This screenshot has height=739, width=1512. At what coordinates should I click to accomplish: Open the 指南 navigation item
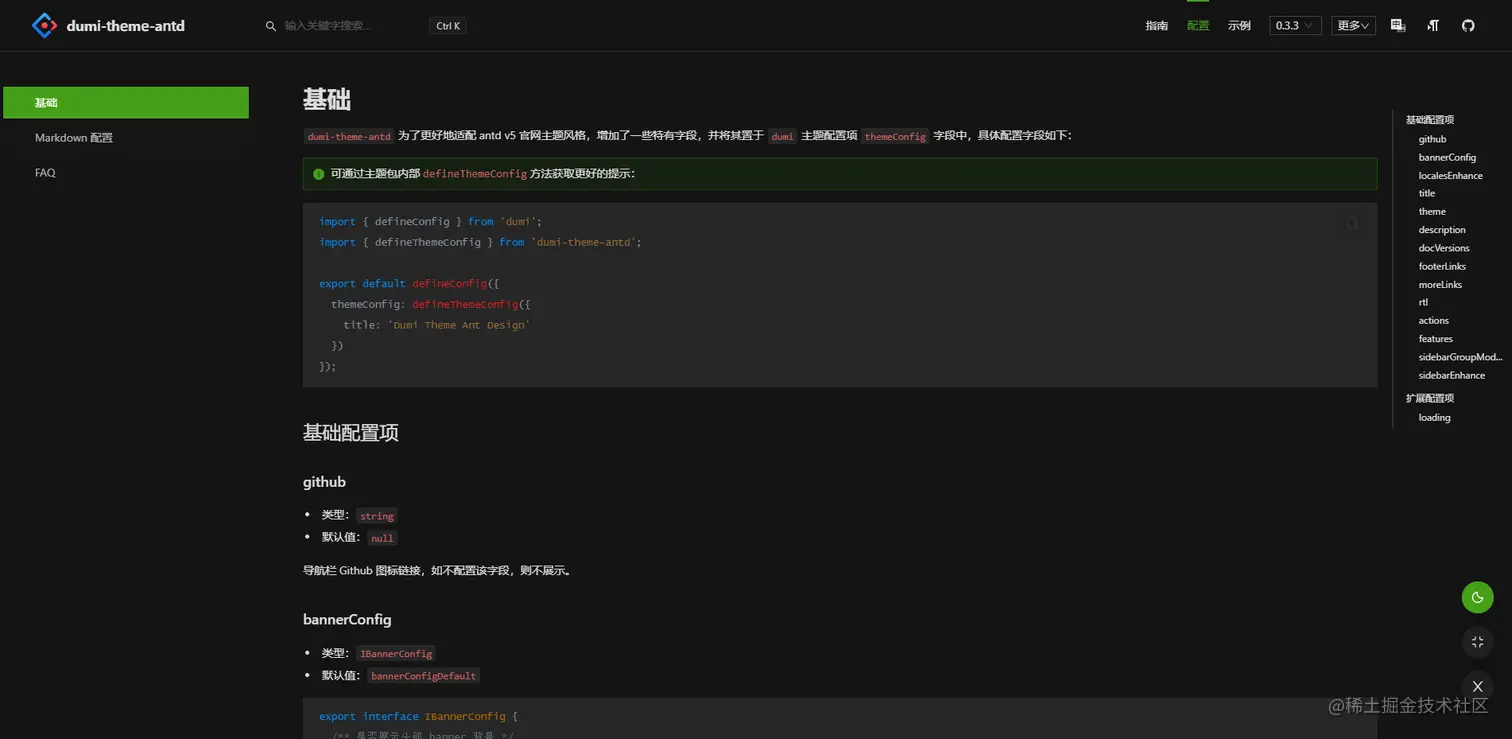(x=1157, y=25)
